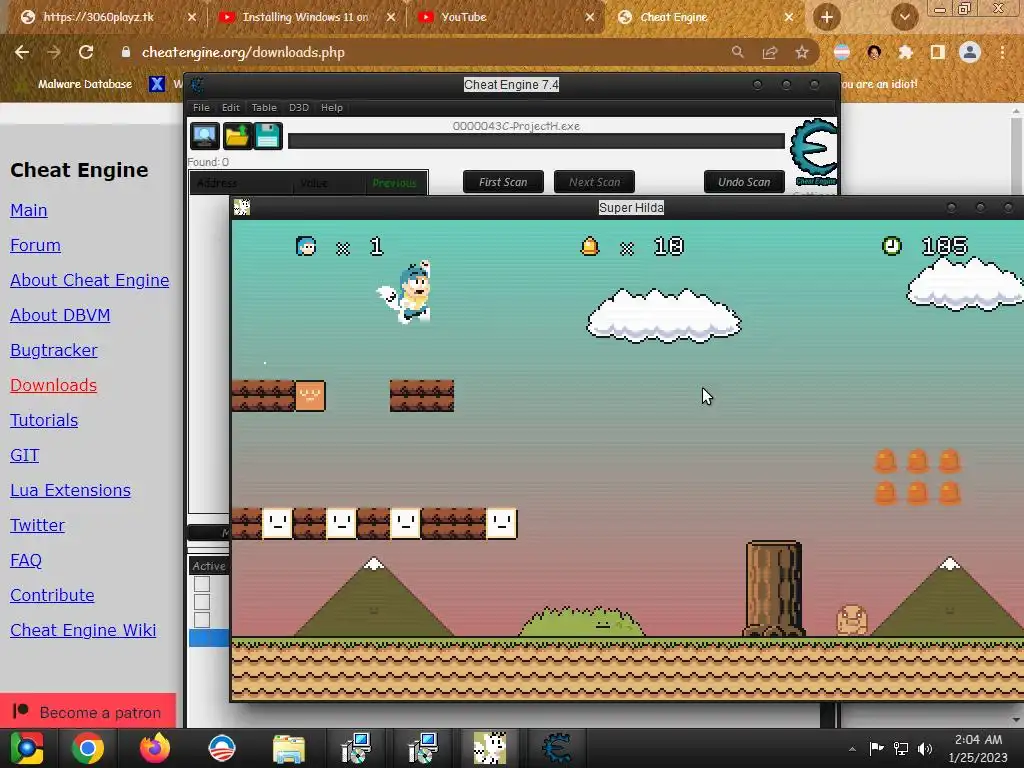Screen dimensions: 1024x768
Task: Save the cheat table with the floppy icon
Action: click(268, 136)
